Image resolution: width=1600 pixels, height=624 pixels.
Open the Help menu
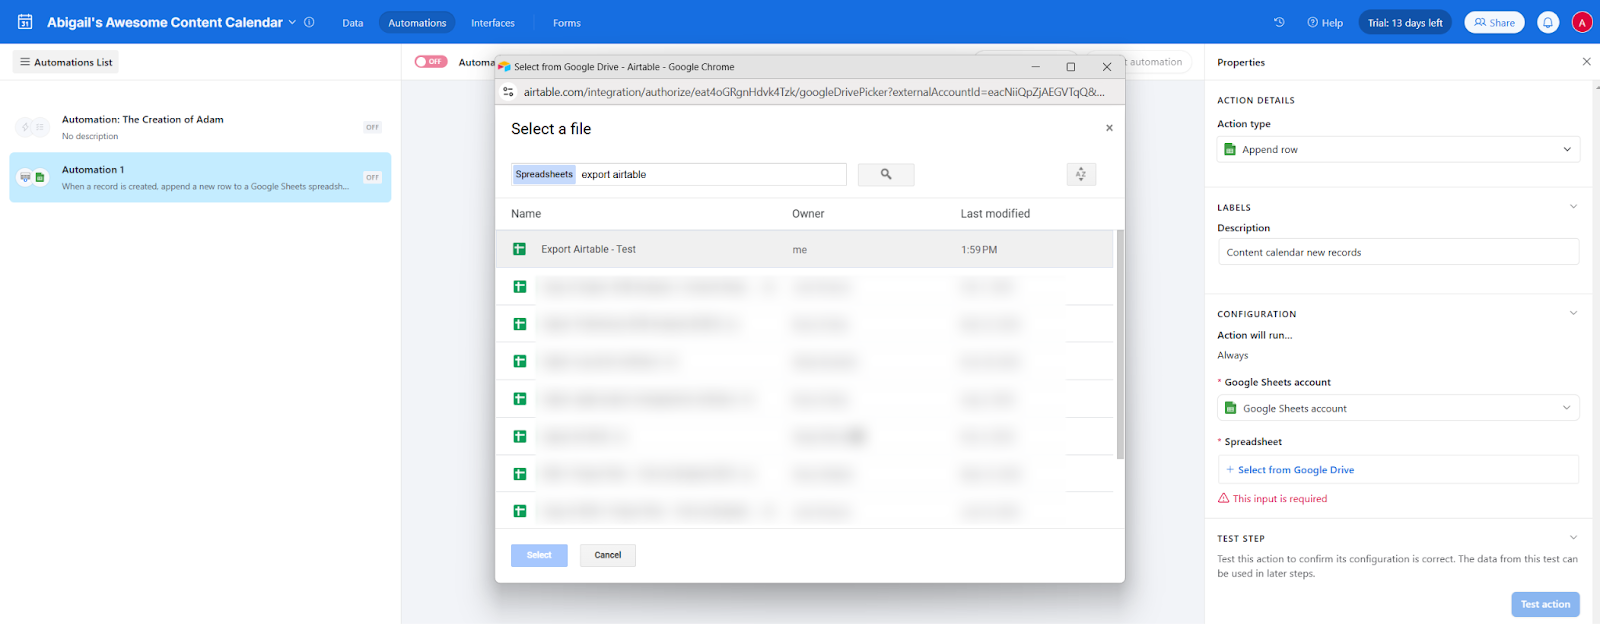[x=1325, y=23]
